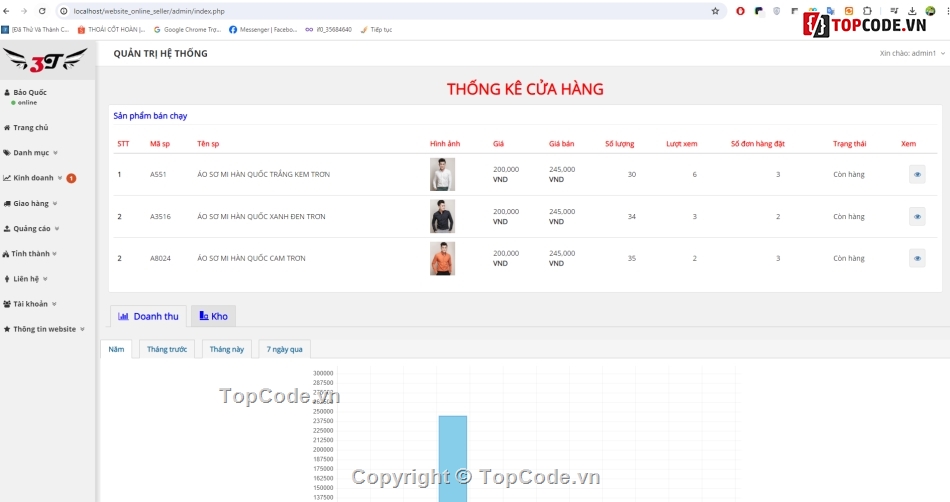Click the Lượt xem column header
The width and height of the screenshot is (950, 502).
pyautogui.click(x=682, y=144)
